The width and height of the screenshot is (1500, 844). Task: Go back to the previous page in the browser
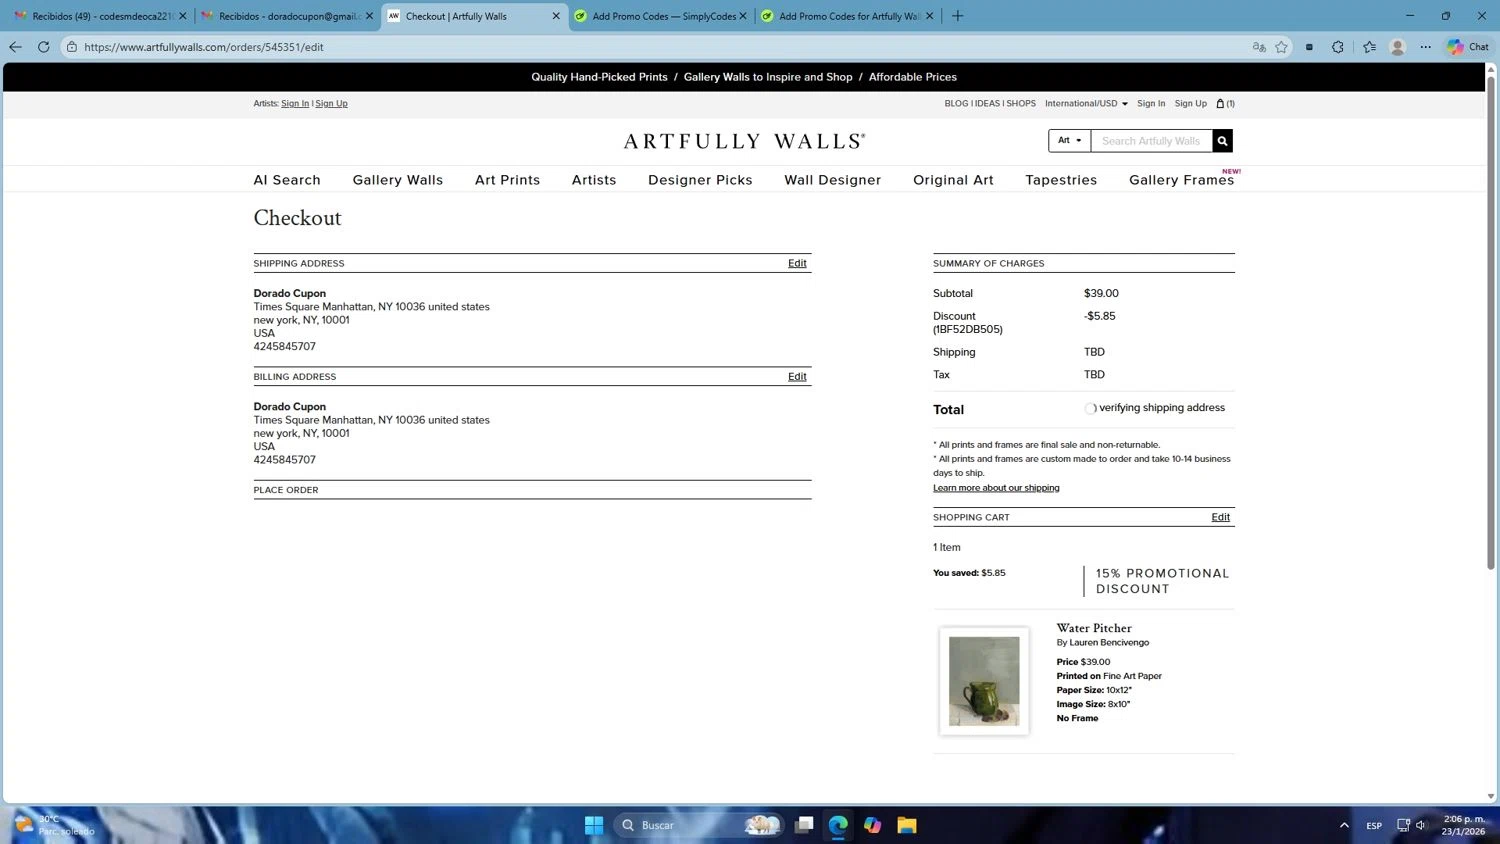[x=15, y=47]
